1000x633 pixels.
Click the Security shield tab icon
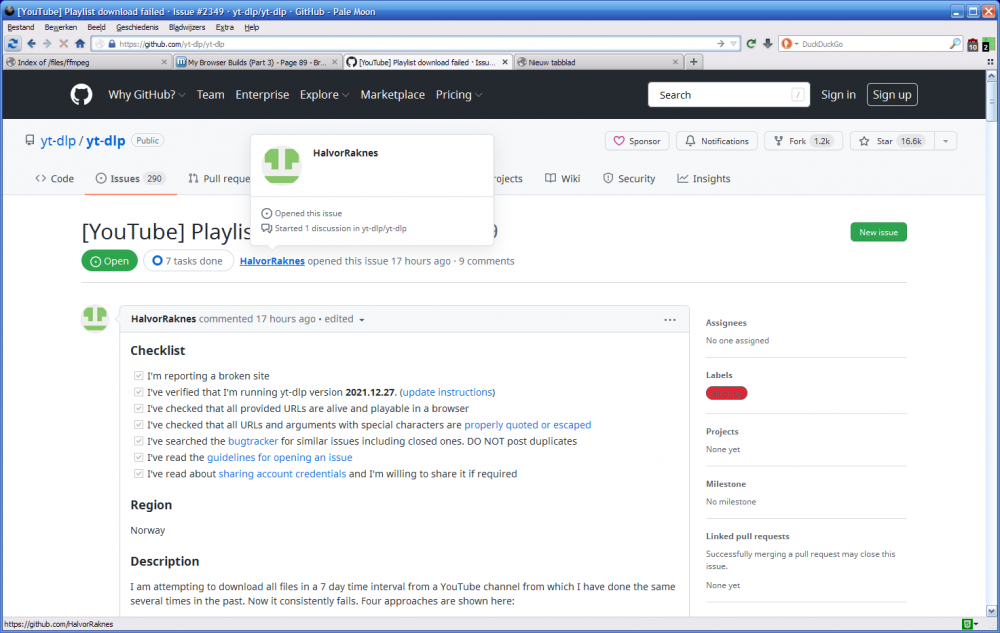608,178
